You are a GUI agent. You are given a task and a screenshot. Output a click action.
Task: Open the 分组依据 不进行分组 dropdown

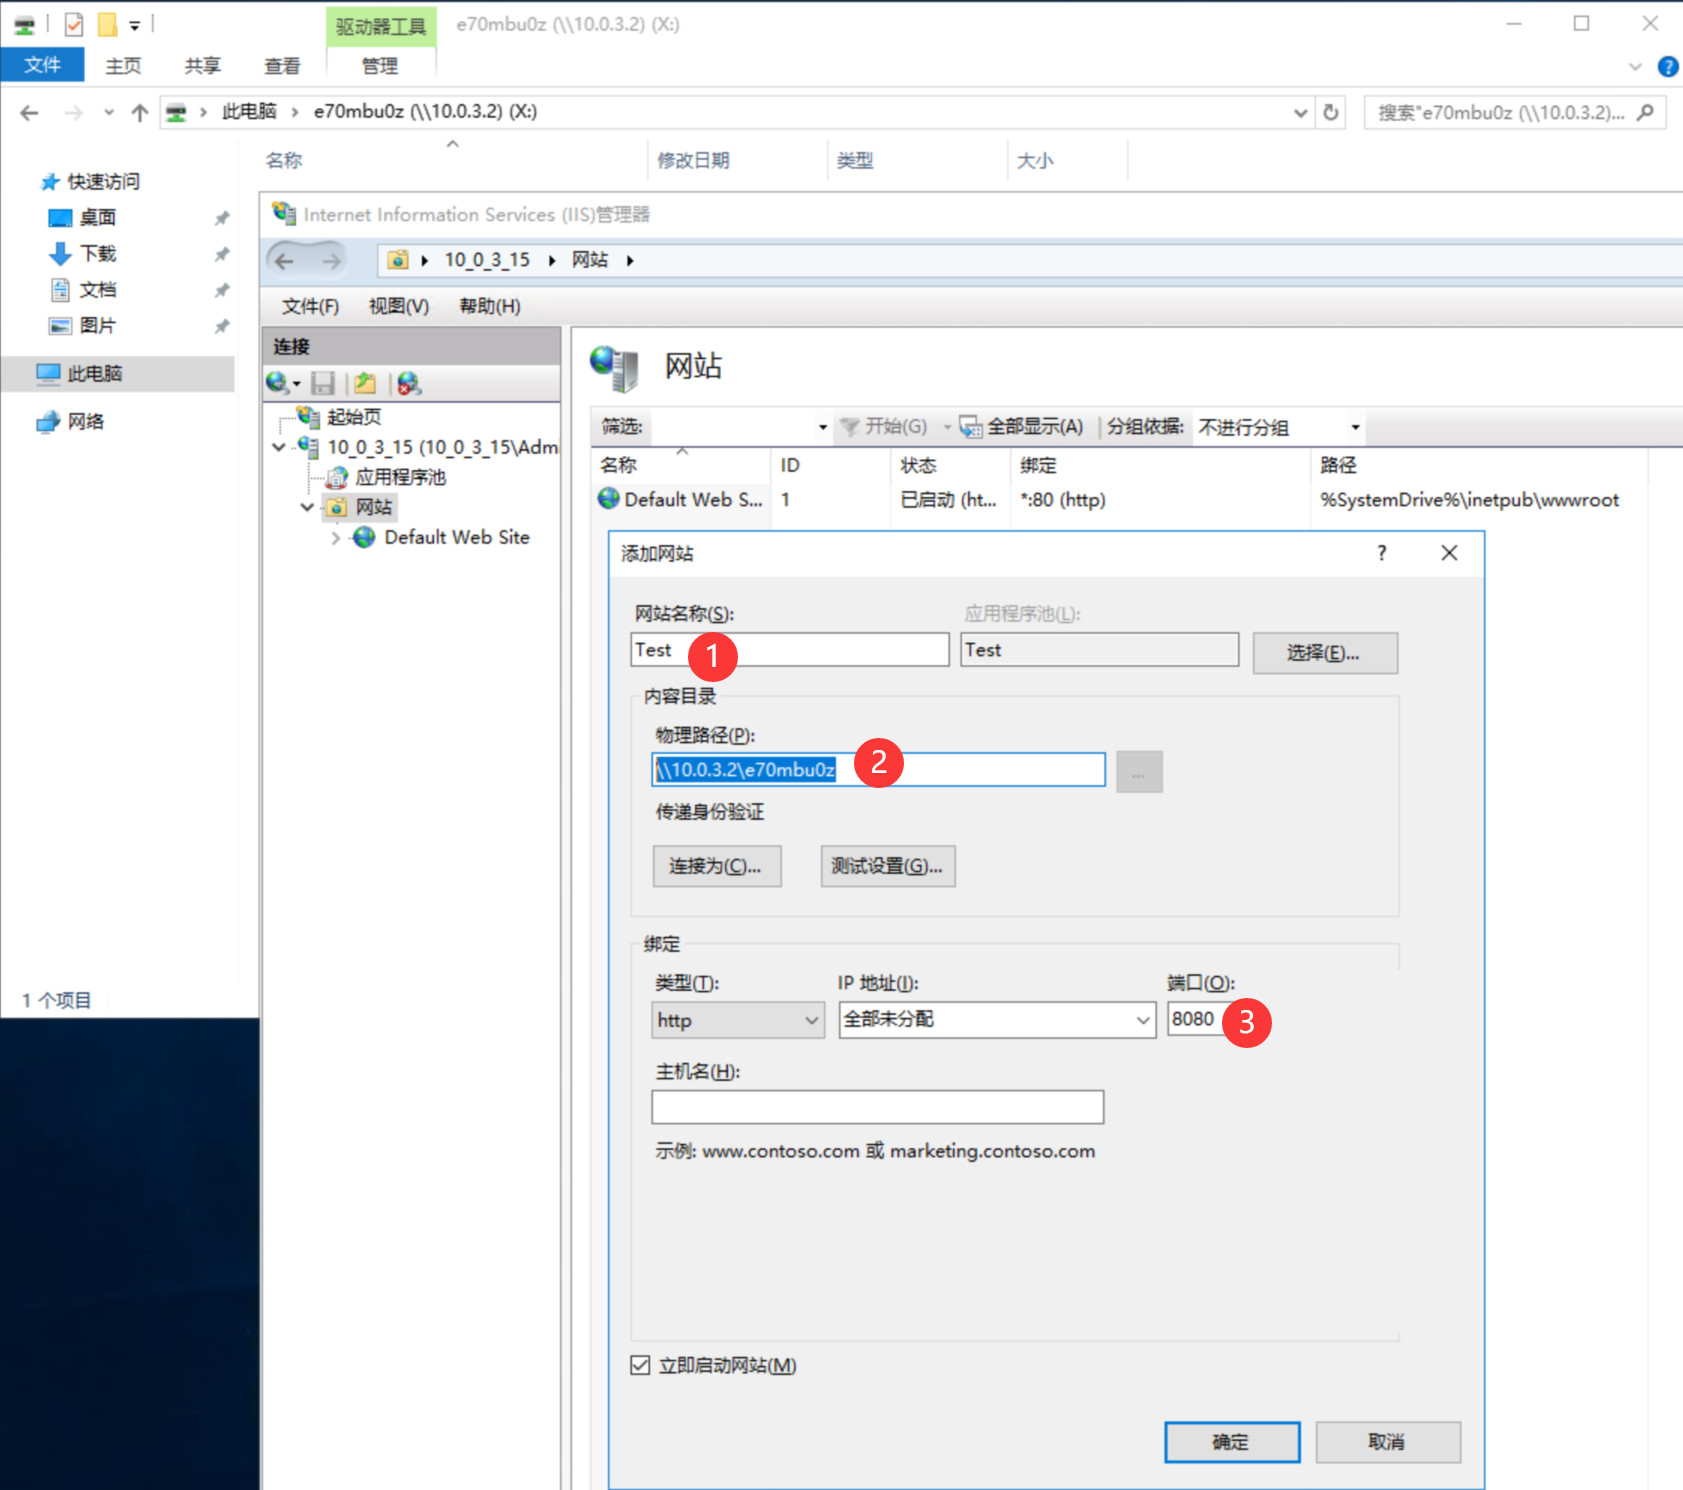point(1355,427)
